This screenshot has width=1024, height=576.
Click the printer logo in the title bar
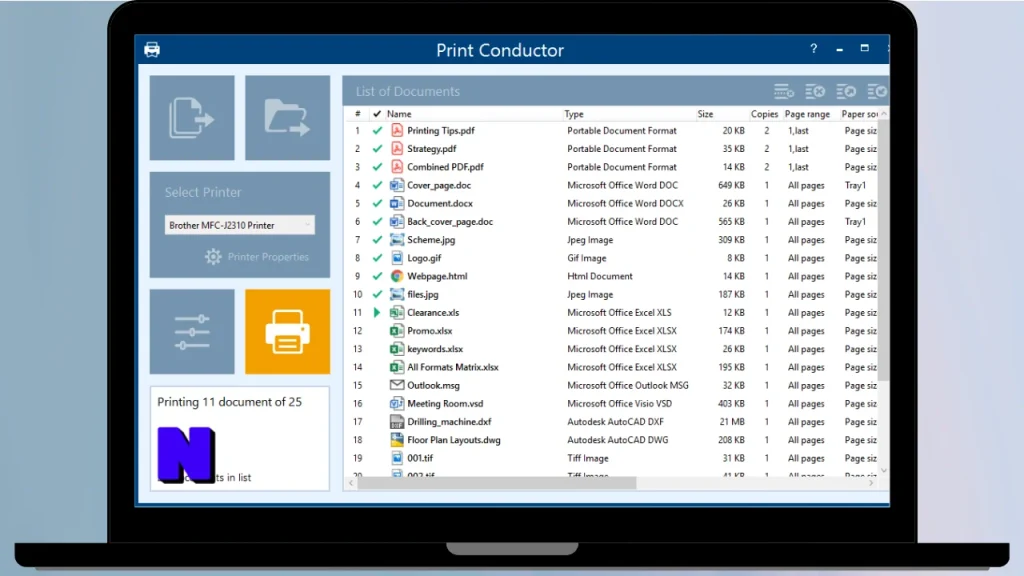(x=152, y=50)
